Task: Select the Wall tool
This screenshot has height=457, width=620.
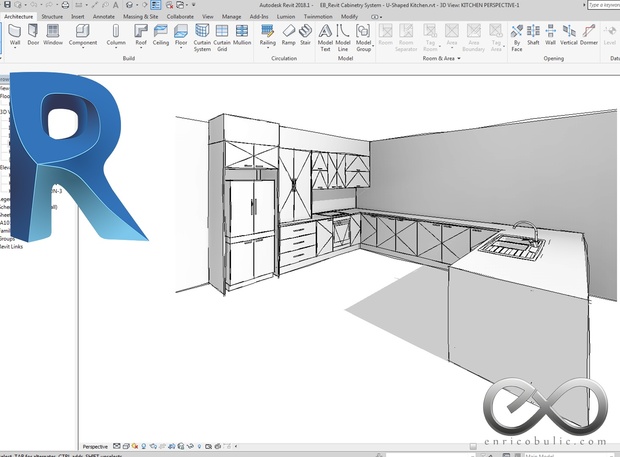Action: click(x=15, y=35)
